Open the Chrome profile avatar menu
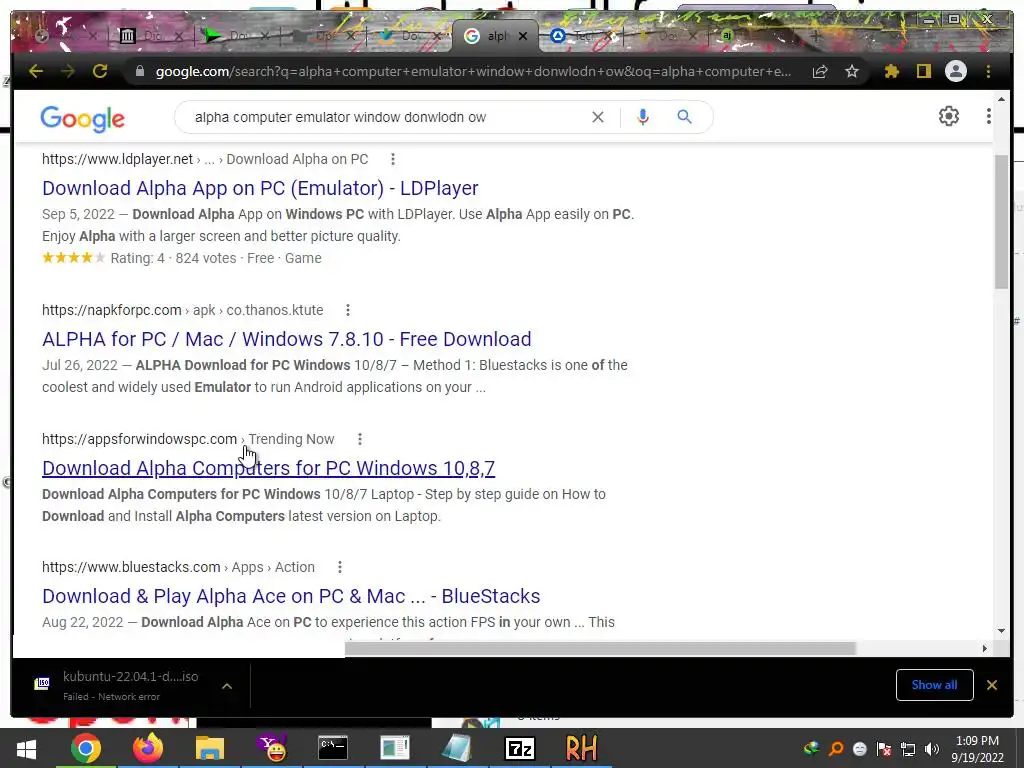 [x=956, y=71]
